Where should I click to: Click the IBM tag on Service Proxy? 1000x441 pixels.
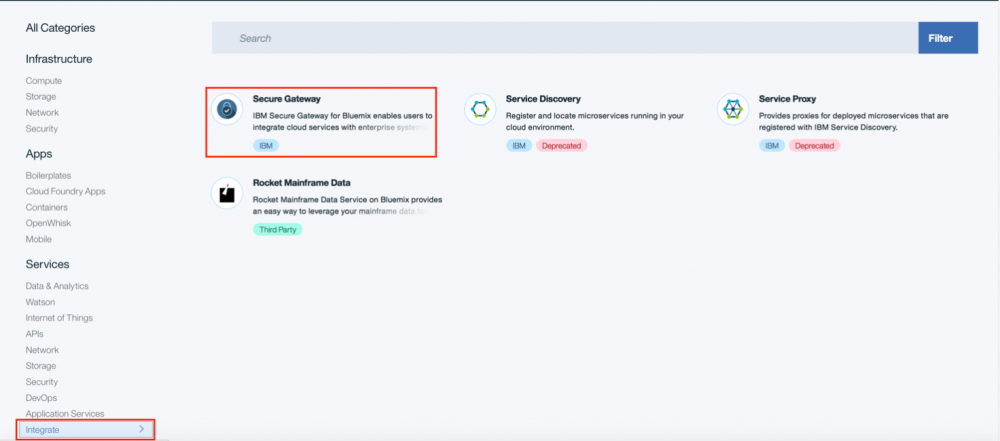point(772,146)
